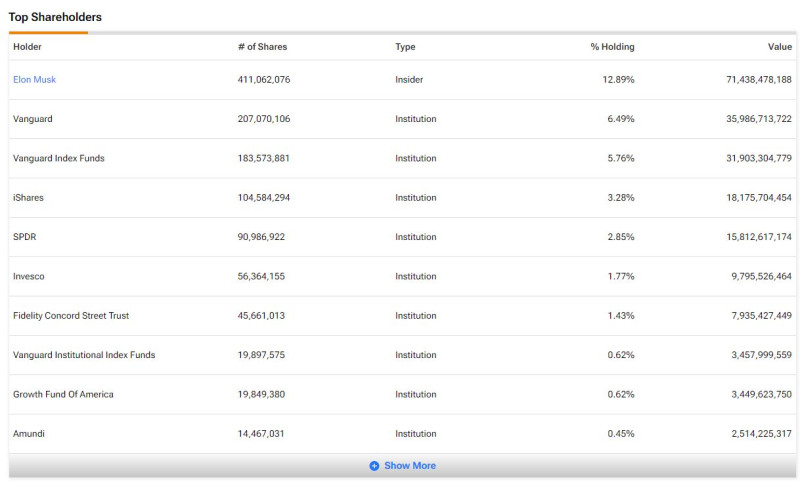Click the value 9,795,526,464
The image size is (800, 482).
click(x=762, y=276)
